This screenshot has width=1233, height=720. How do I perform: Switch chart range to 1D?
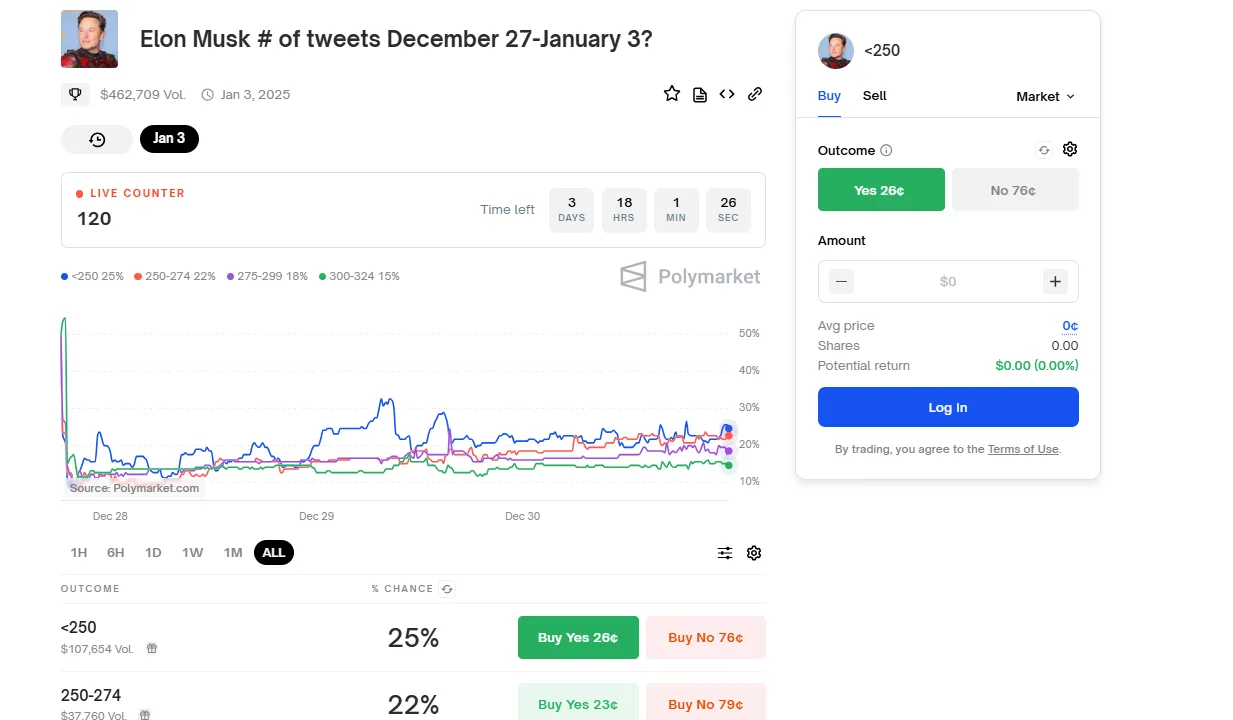click(x=153, y=553)
